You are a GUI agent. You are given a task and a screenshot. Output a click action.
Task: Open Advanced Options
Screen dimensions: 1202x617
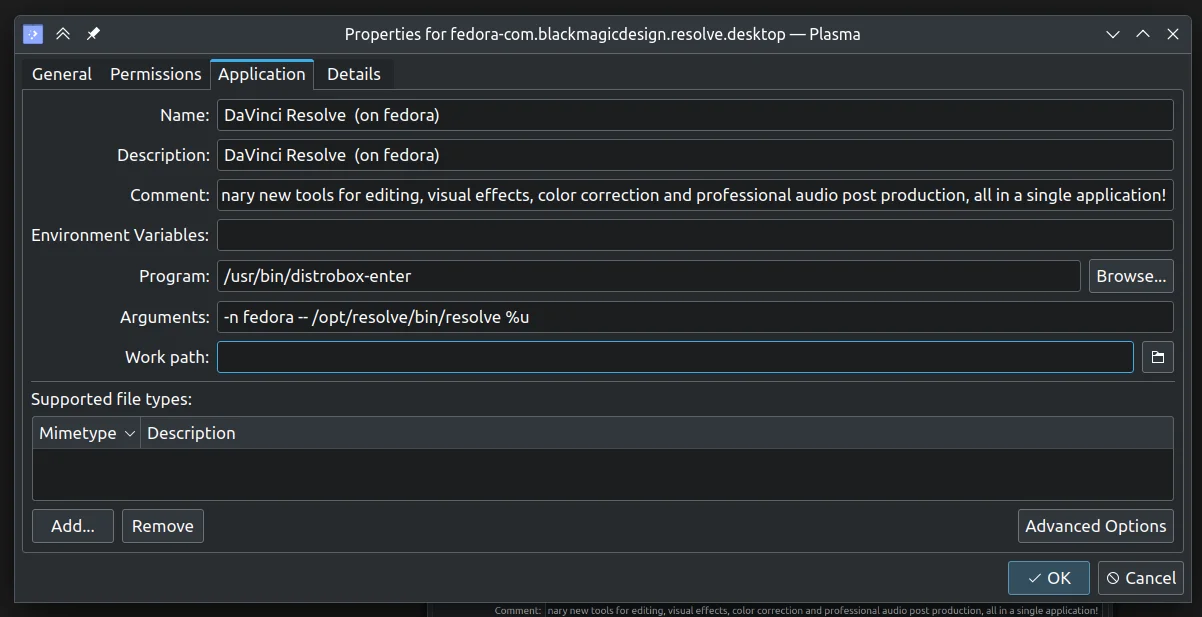(x=1095, y=526)
